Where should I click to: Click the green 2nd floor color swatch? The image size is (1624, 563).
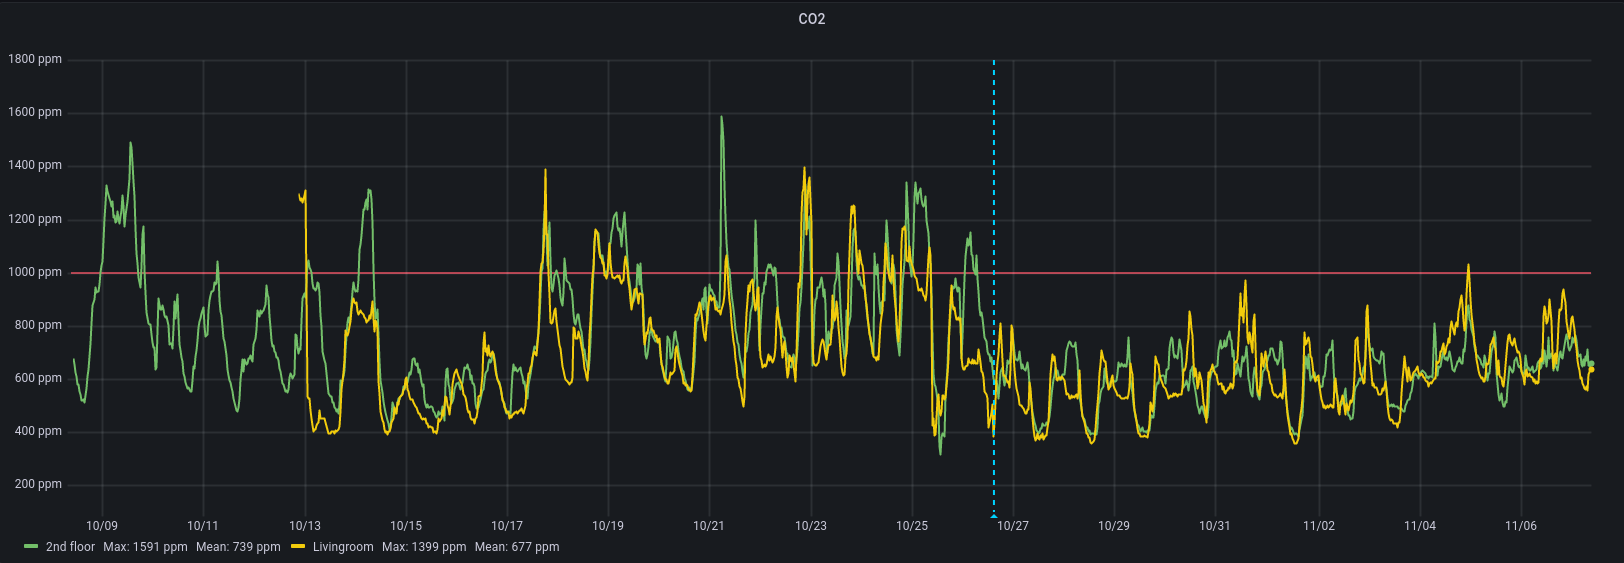pos(31,547)
